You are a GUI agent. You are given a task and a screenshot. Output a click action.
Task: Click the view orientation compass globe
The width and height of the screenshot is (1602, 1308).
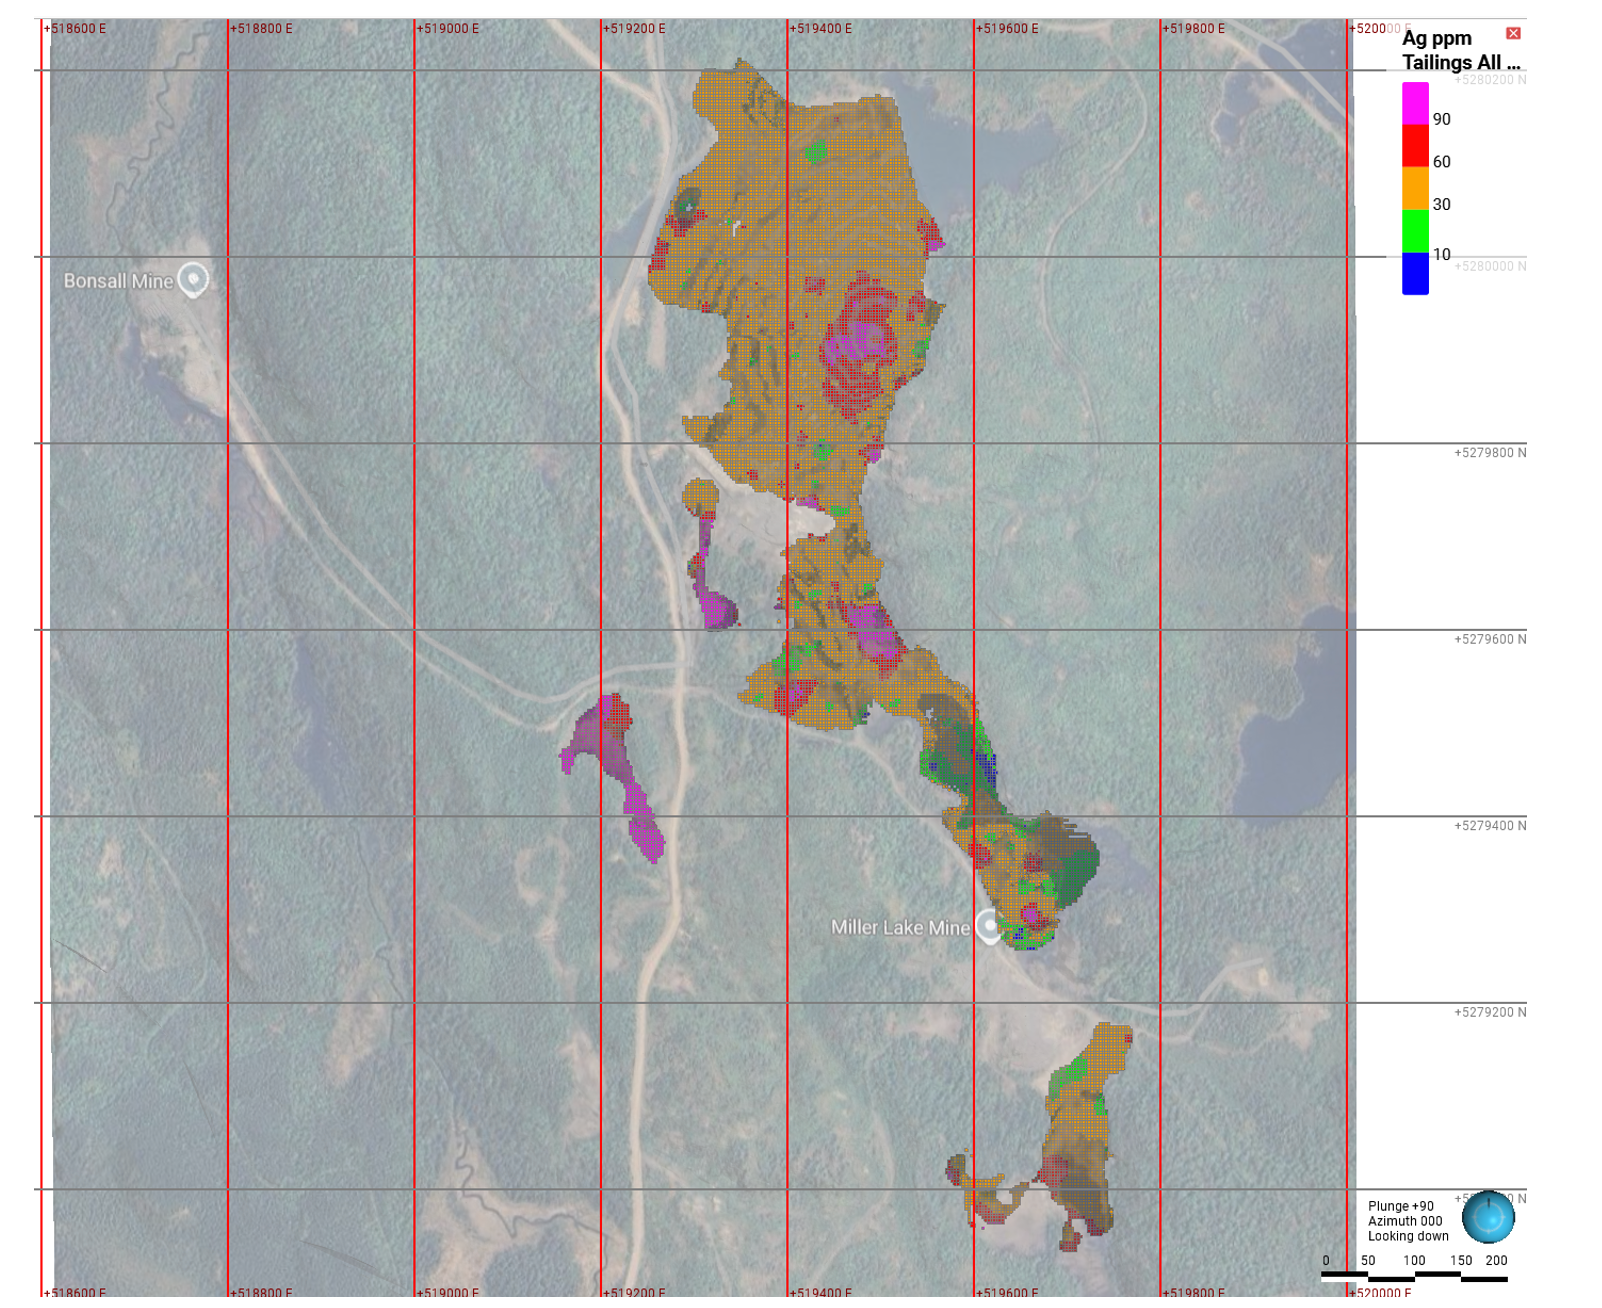1488,1217
